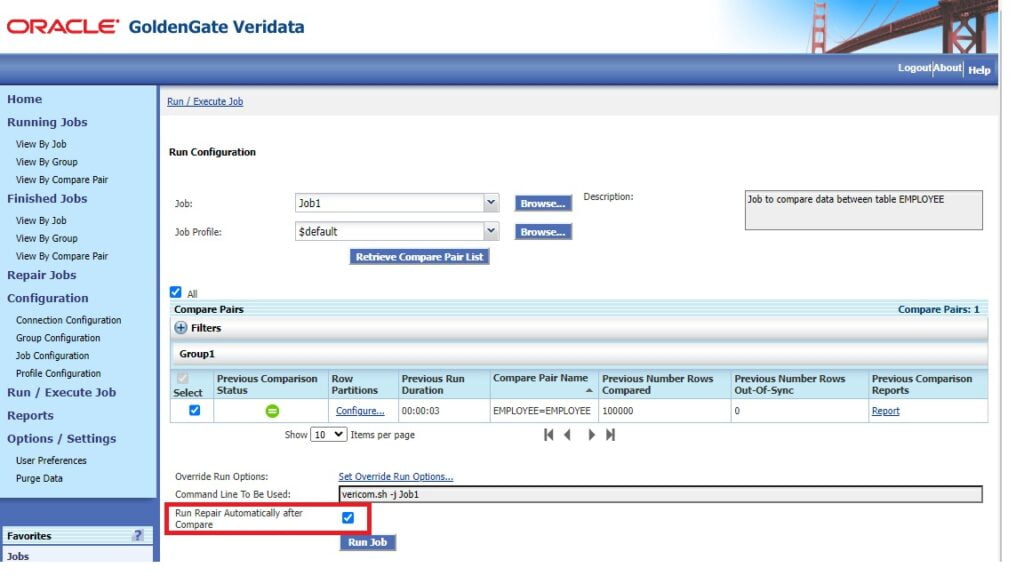Go to next page using arrow icon
The image size is (1024, 576).
591,434
